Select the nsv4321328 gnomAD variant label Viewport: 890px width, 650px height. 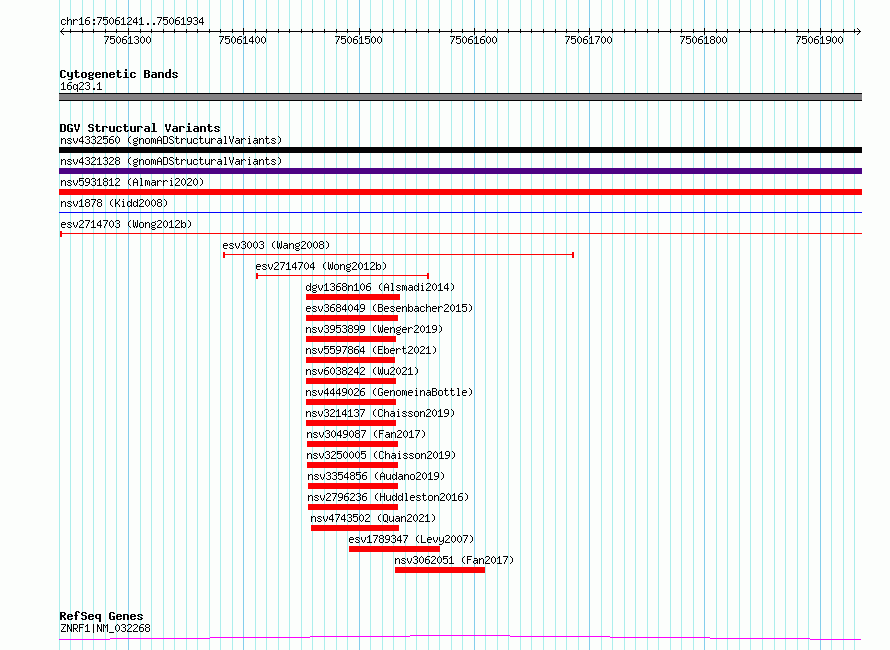(x=171, y=161)
